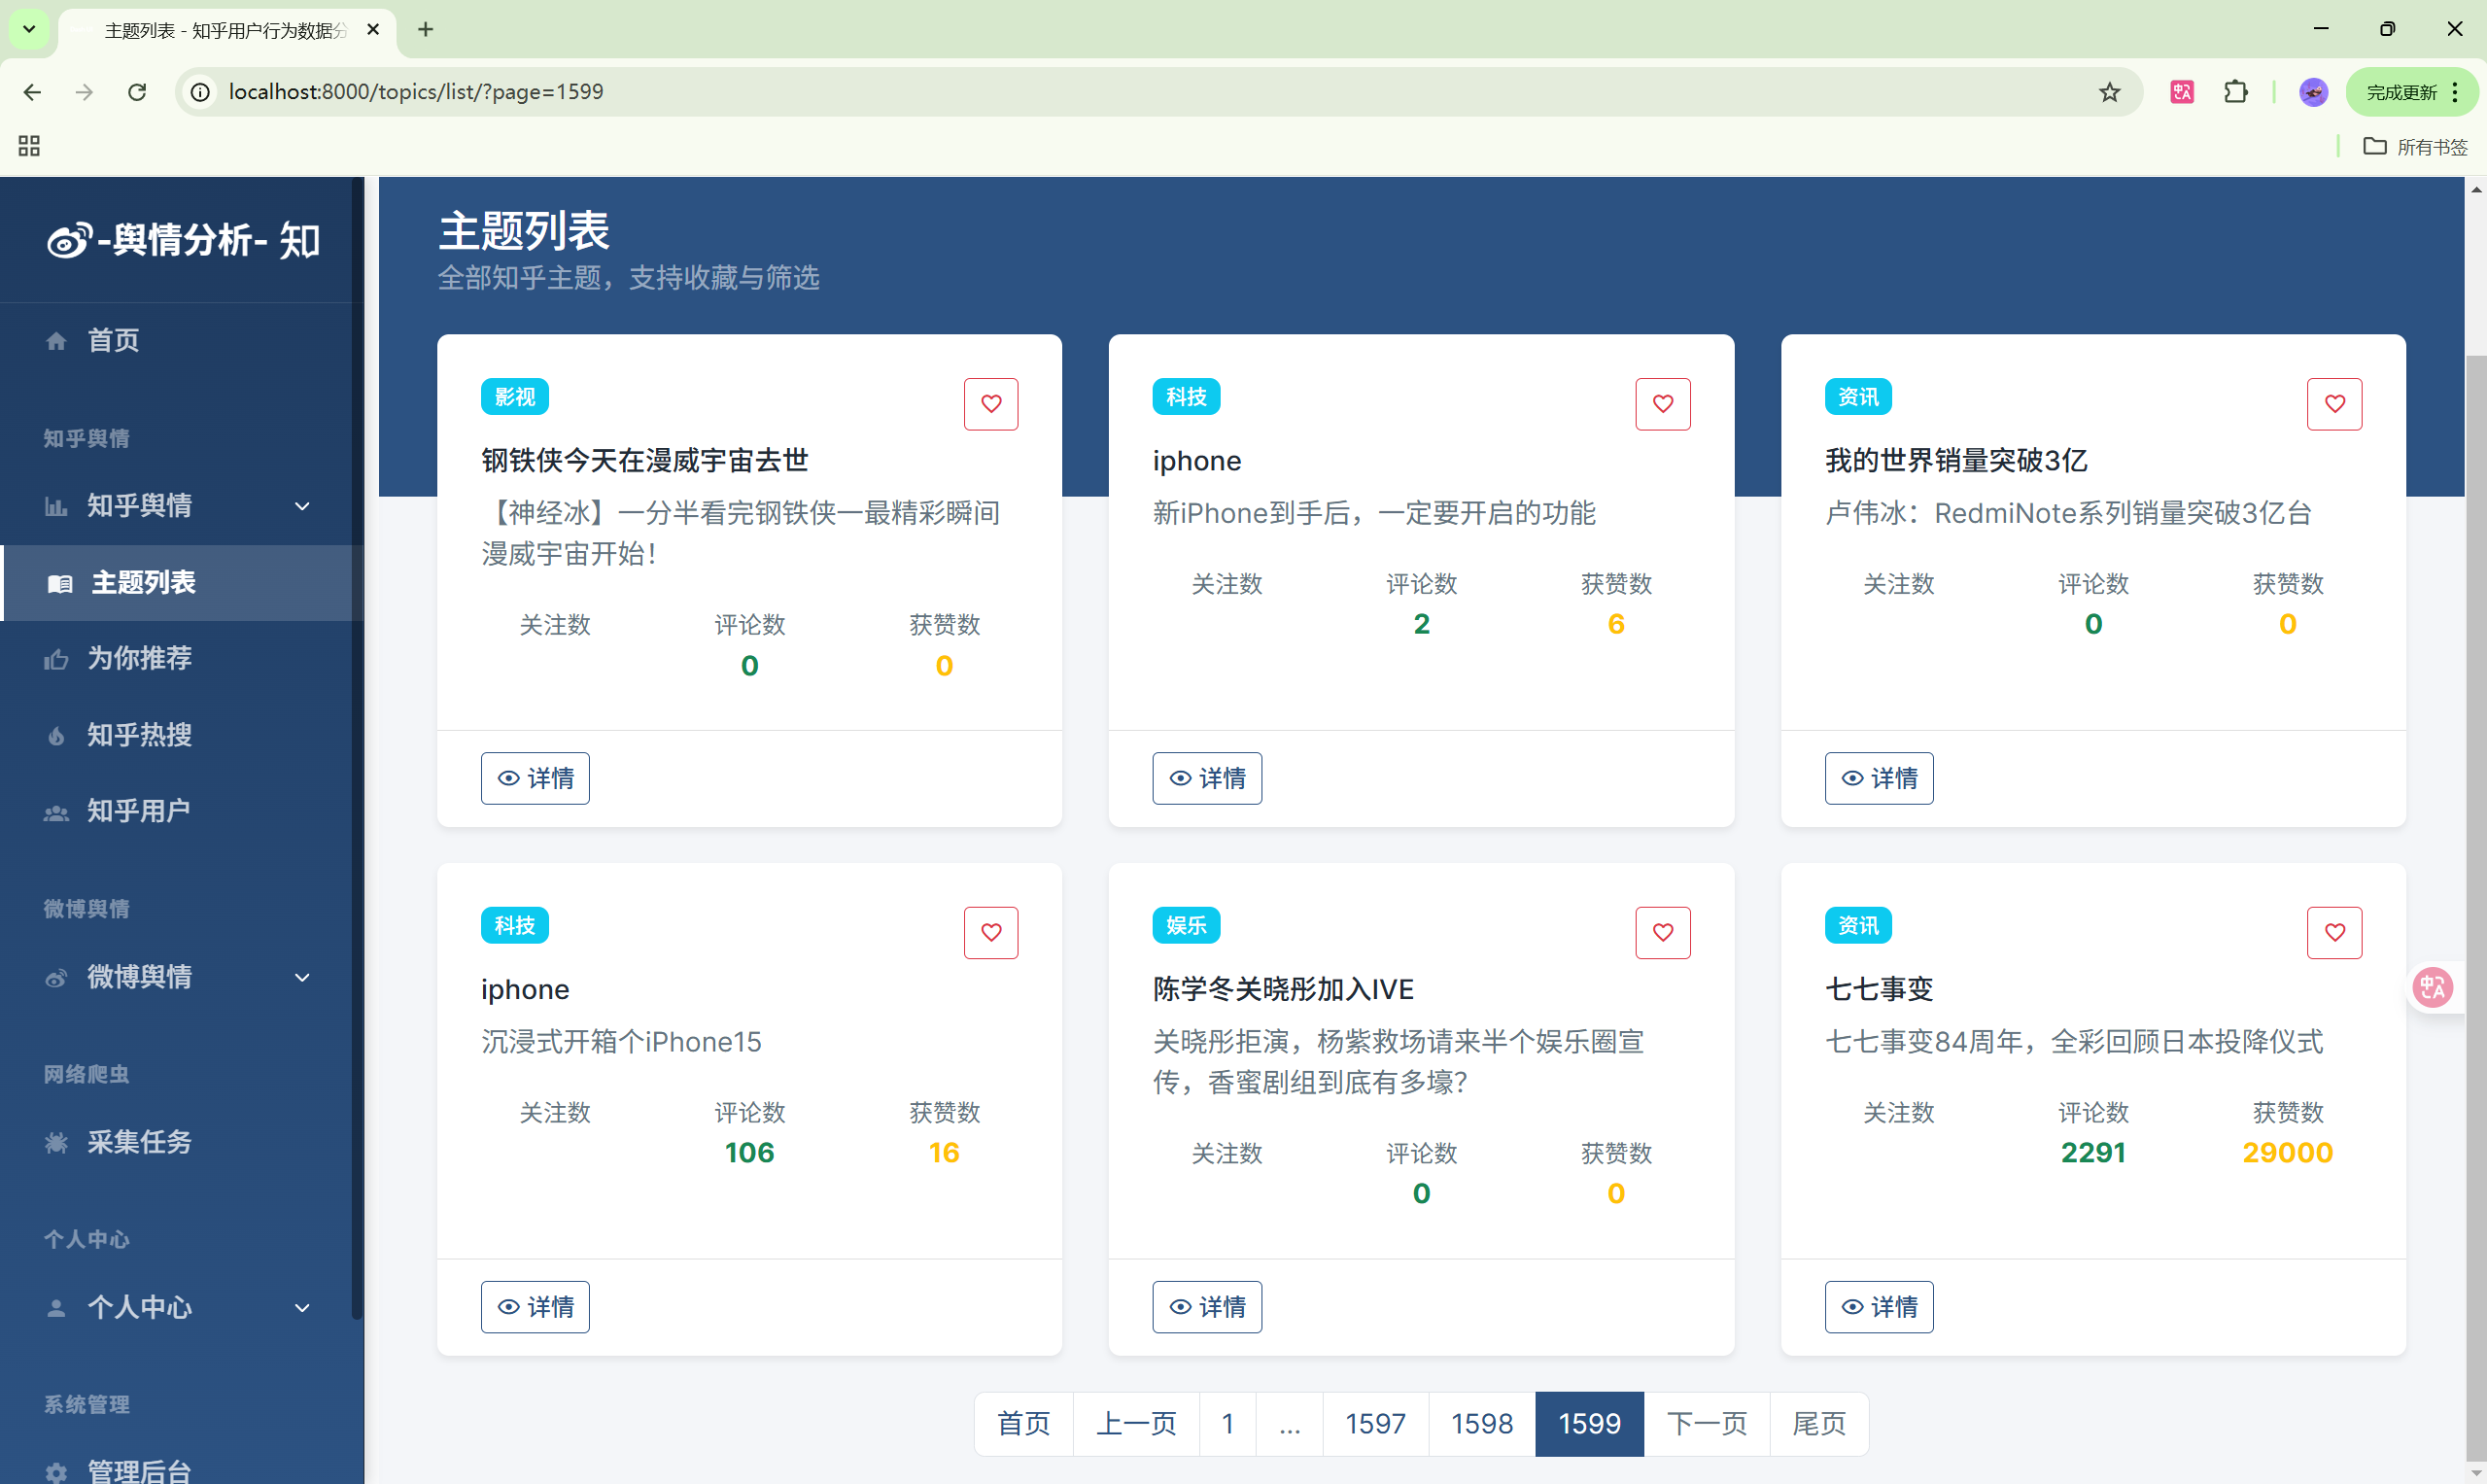Toggle the heart on the 陈学冬关晓彤加入IVE card

tap(1662, 932)
